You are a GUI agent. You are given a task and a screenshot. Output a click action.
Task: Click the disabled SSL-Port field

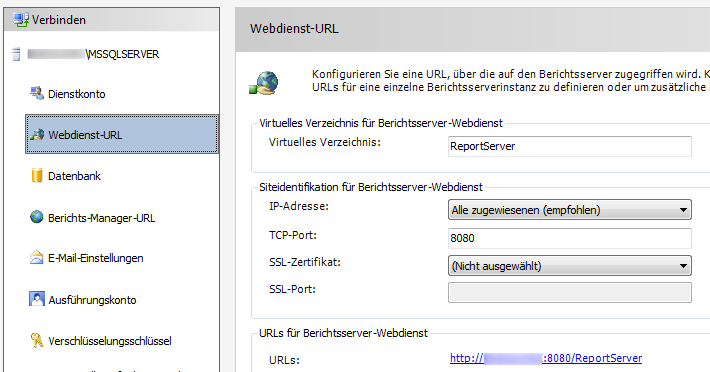tap(570, 292)
